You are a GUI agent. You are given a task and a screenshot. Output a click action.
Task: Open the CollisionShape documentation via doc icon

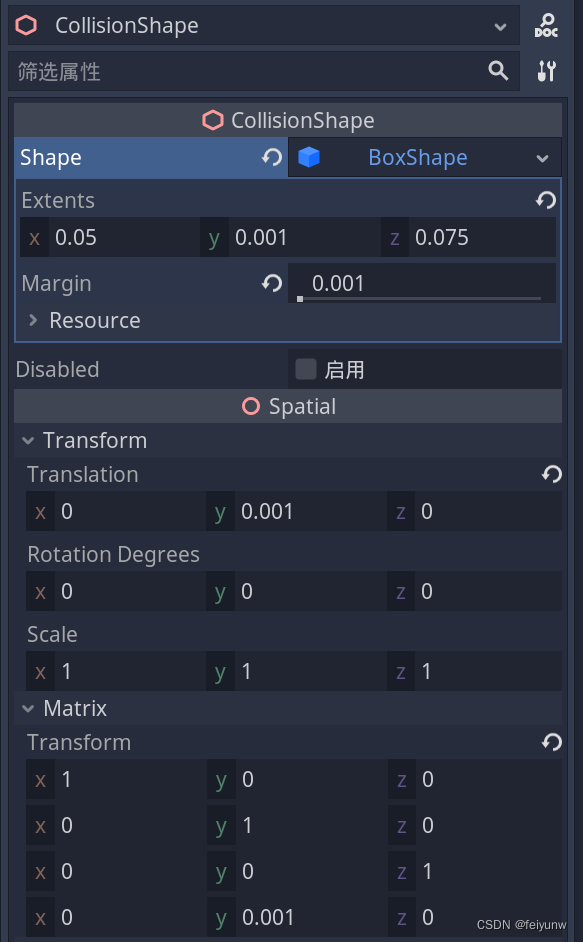point(547,24)
